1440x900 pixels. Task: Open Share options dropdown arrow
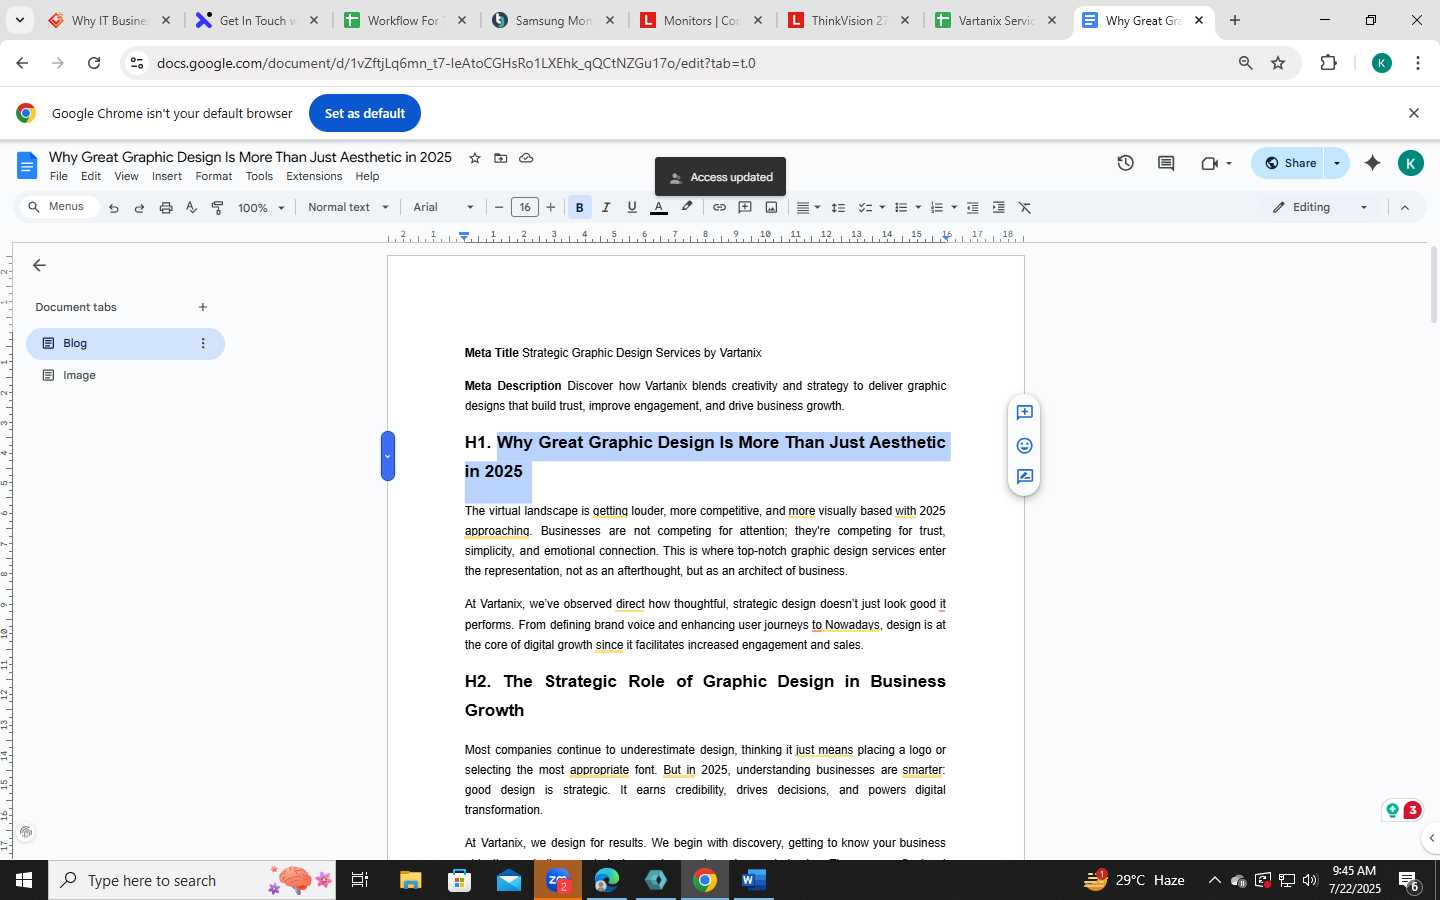click(1337, 163)
